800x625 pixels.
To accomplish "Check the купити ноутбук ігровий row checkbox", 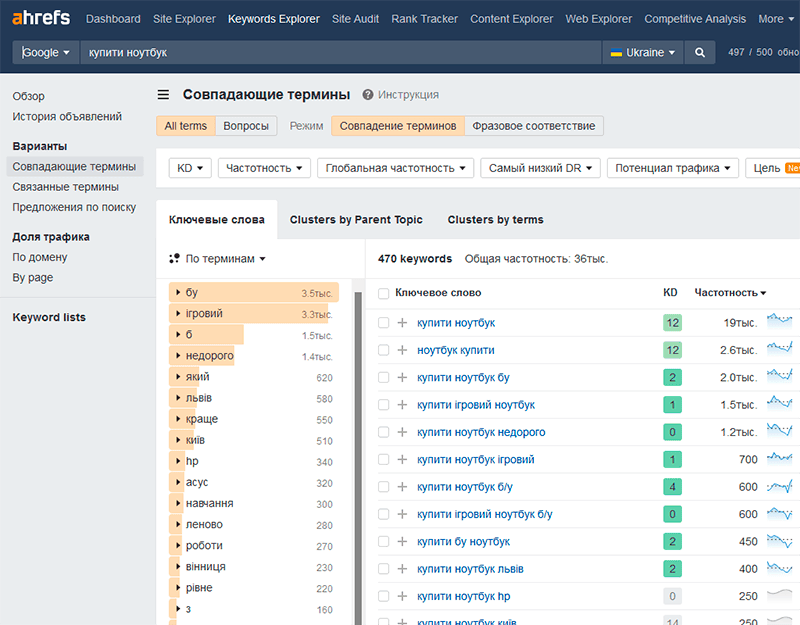I will [384, 460].
